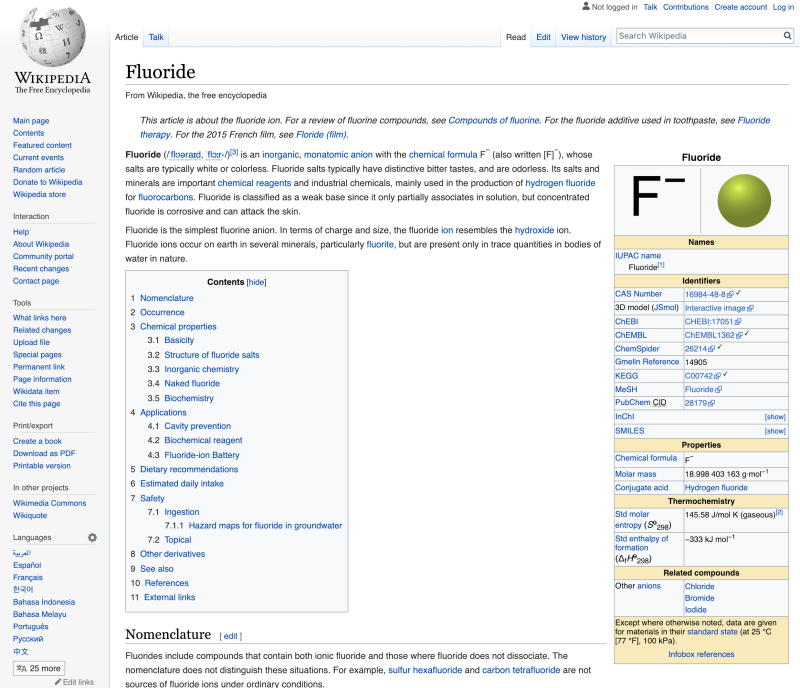Open the hydrogen fluoride link in intro
This screenshot has height=688, width=800.
560,183
